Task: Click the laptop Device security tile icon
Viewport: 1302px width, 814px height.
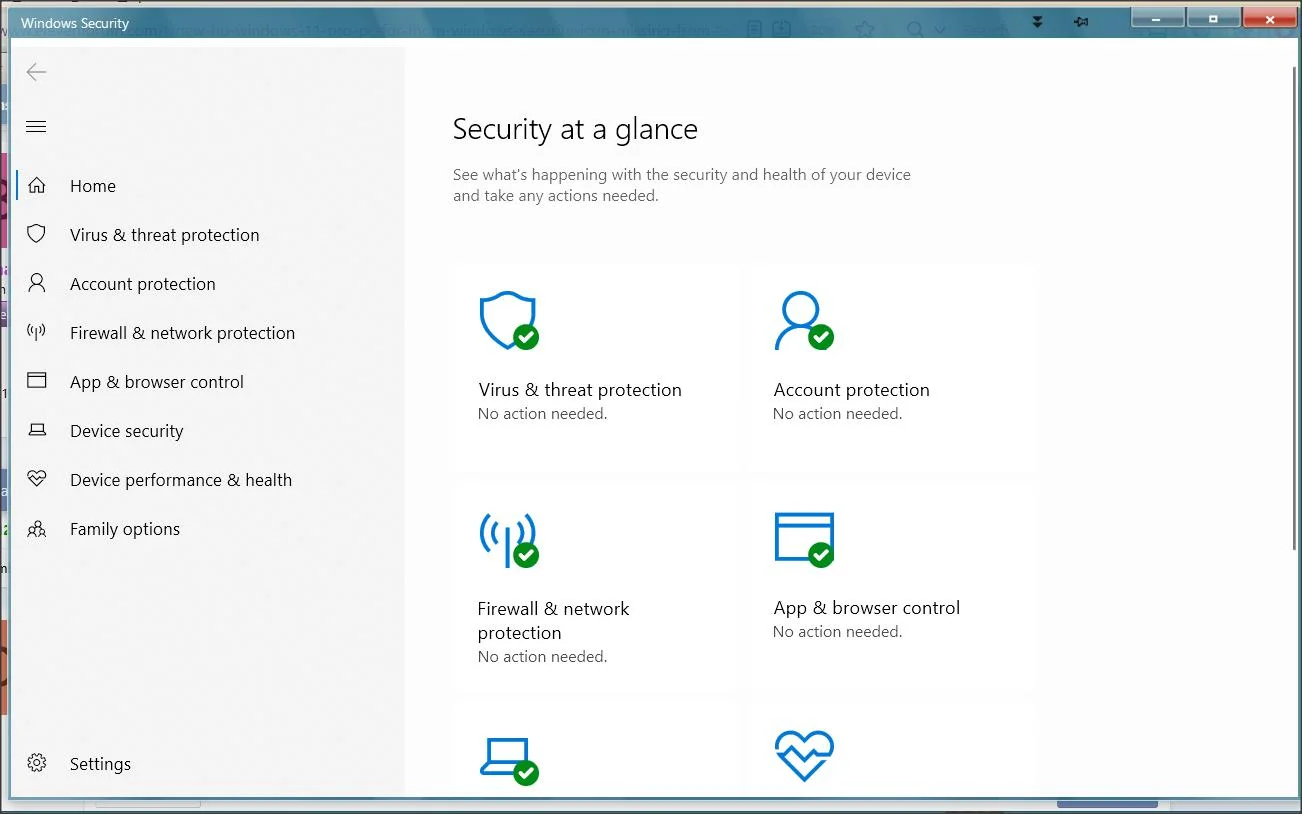Action: point(509,760)
